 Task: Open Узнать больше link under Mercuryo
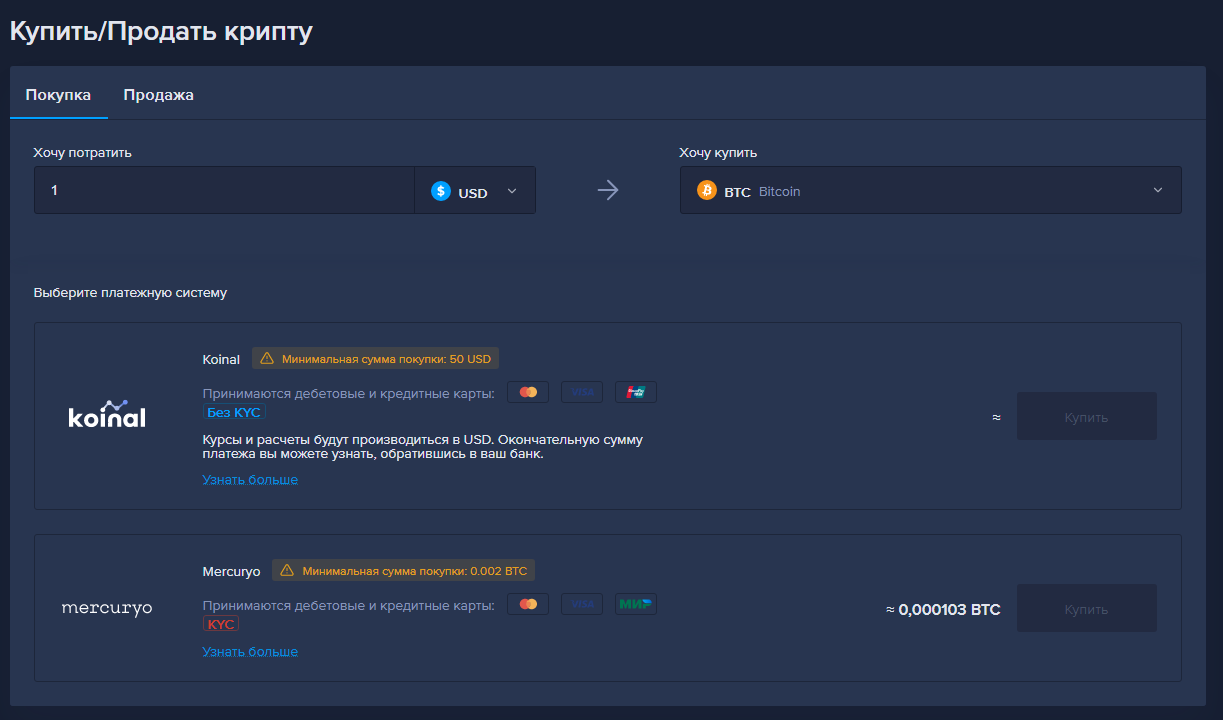250,652
